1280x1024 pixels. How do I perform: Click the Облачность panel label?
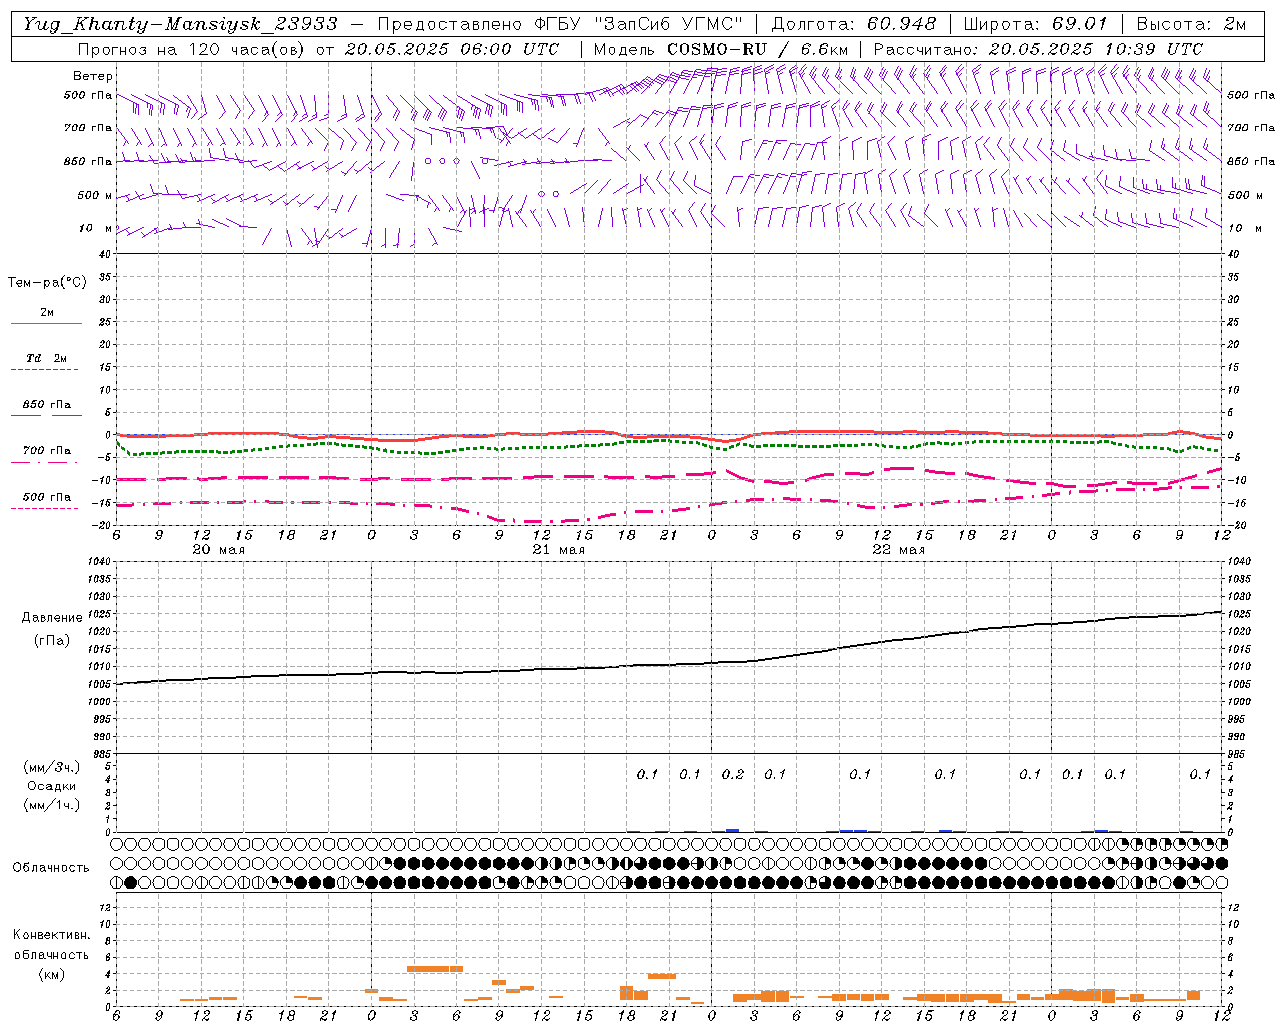[x=51, y=868]
